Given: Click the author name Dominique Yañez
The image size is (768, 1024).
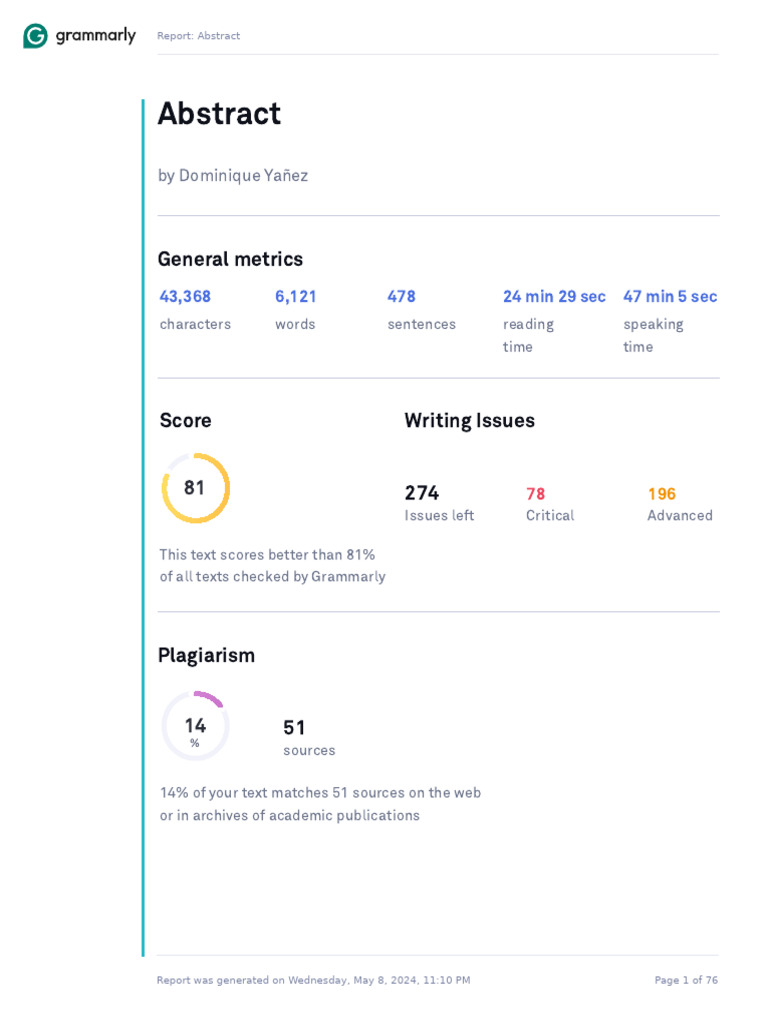Looking at the screenshot, I should (233, 176).
